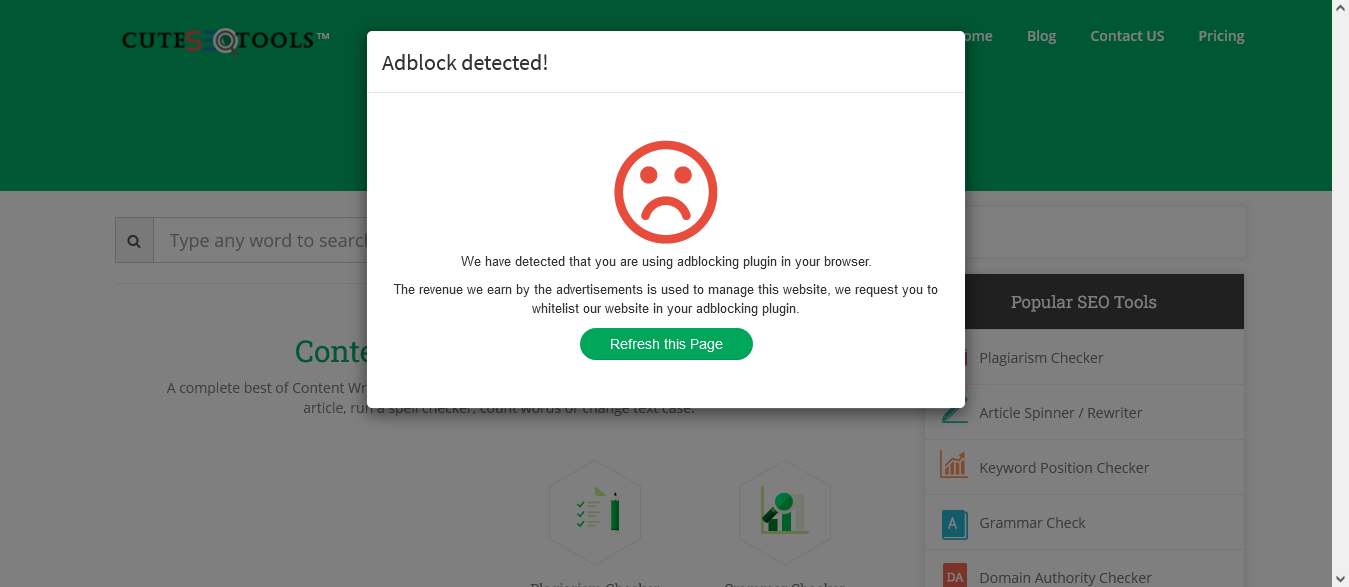Open the Plagiarism Checker sidebar link

[x=1041, y=358]
